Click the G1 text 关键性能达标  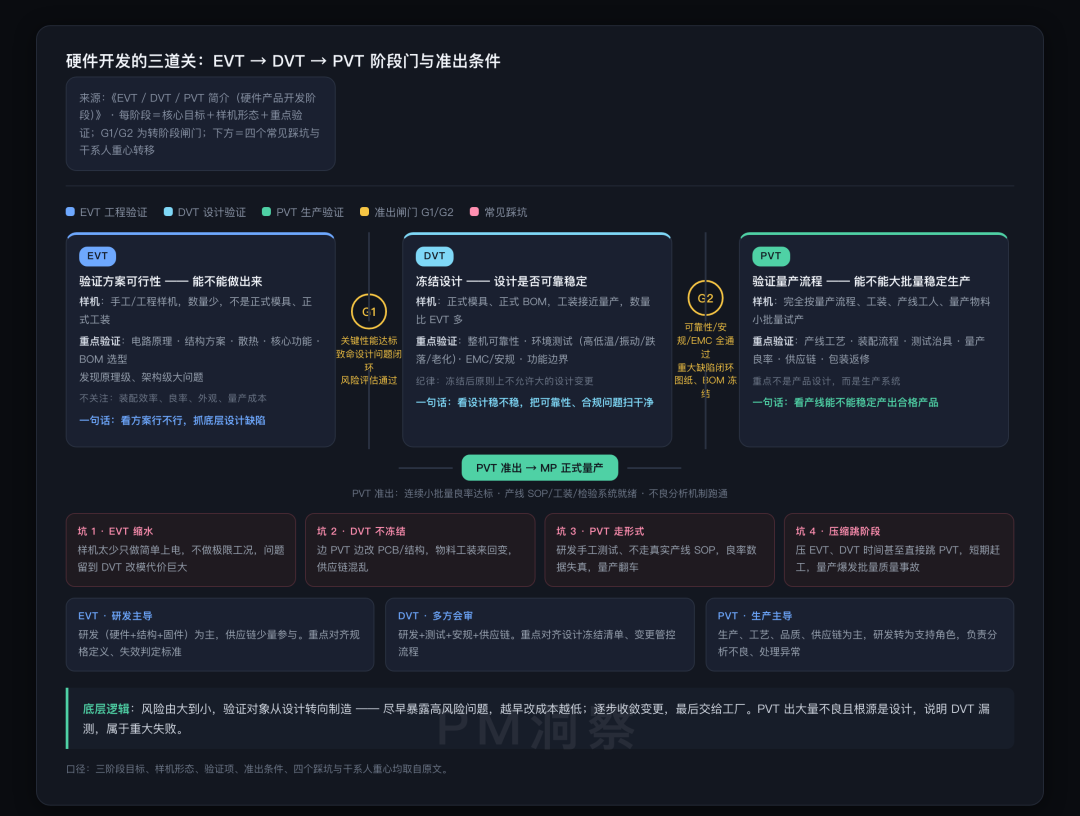tap(369, 341)
